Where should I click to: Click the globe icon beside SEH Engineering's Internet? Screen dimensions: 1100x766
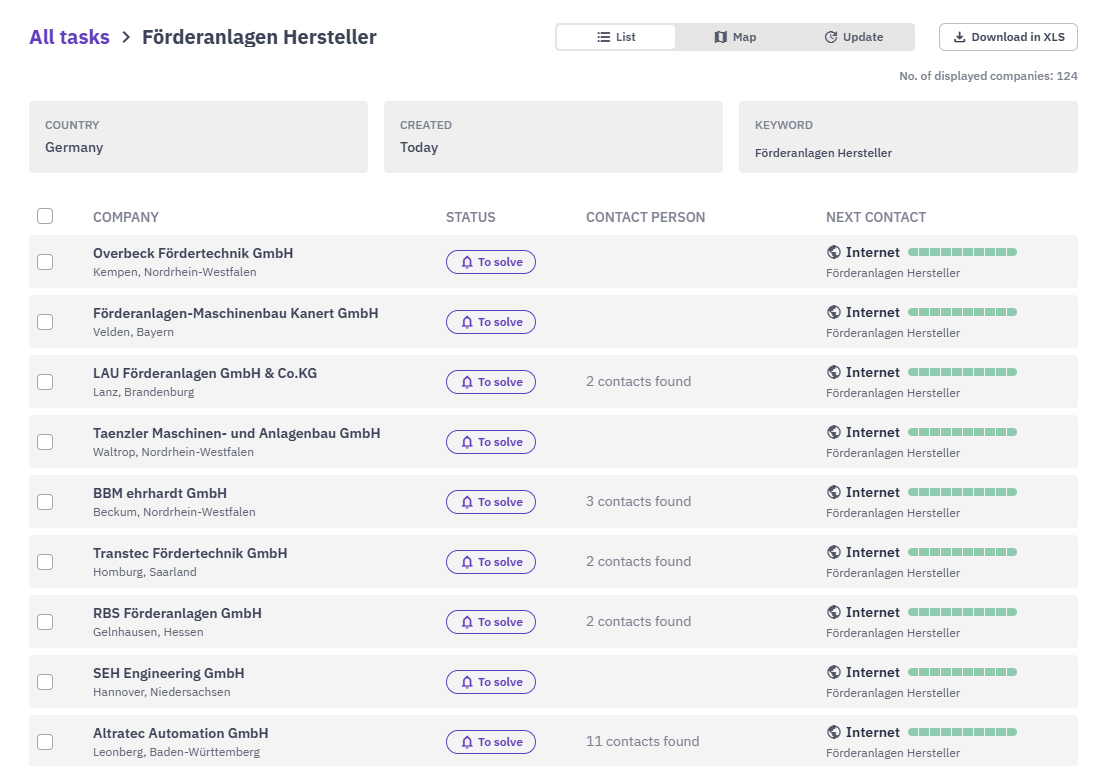[833, 672]
